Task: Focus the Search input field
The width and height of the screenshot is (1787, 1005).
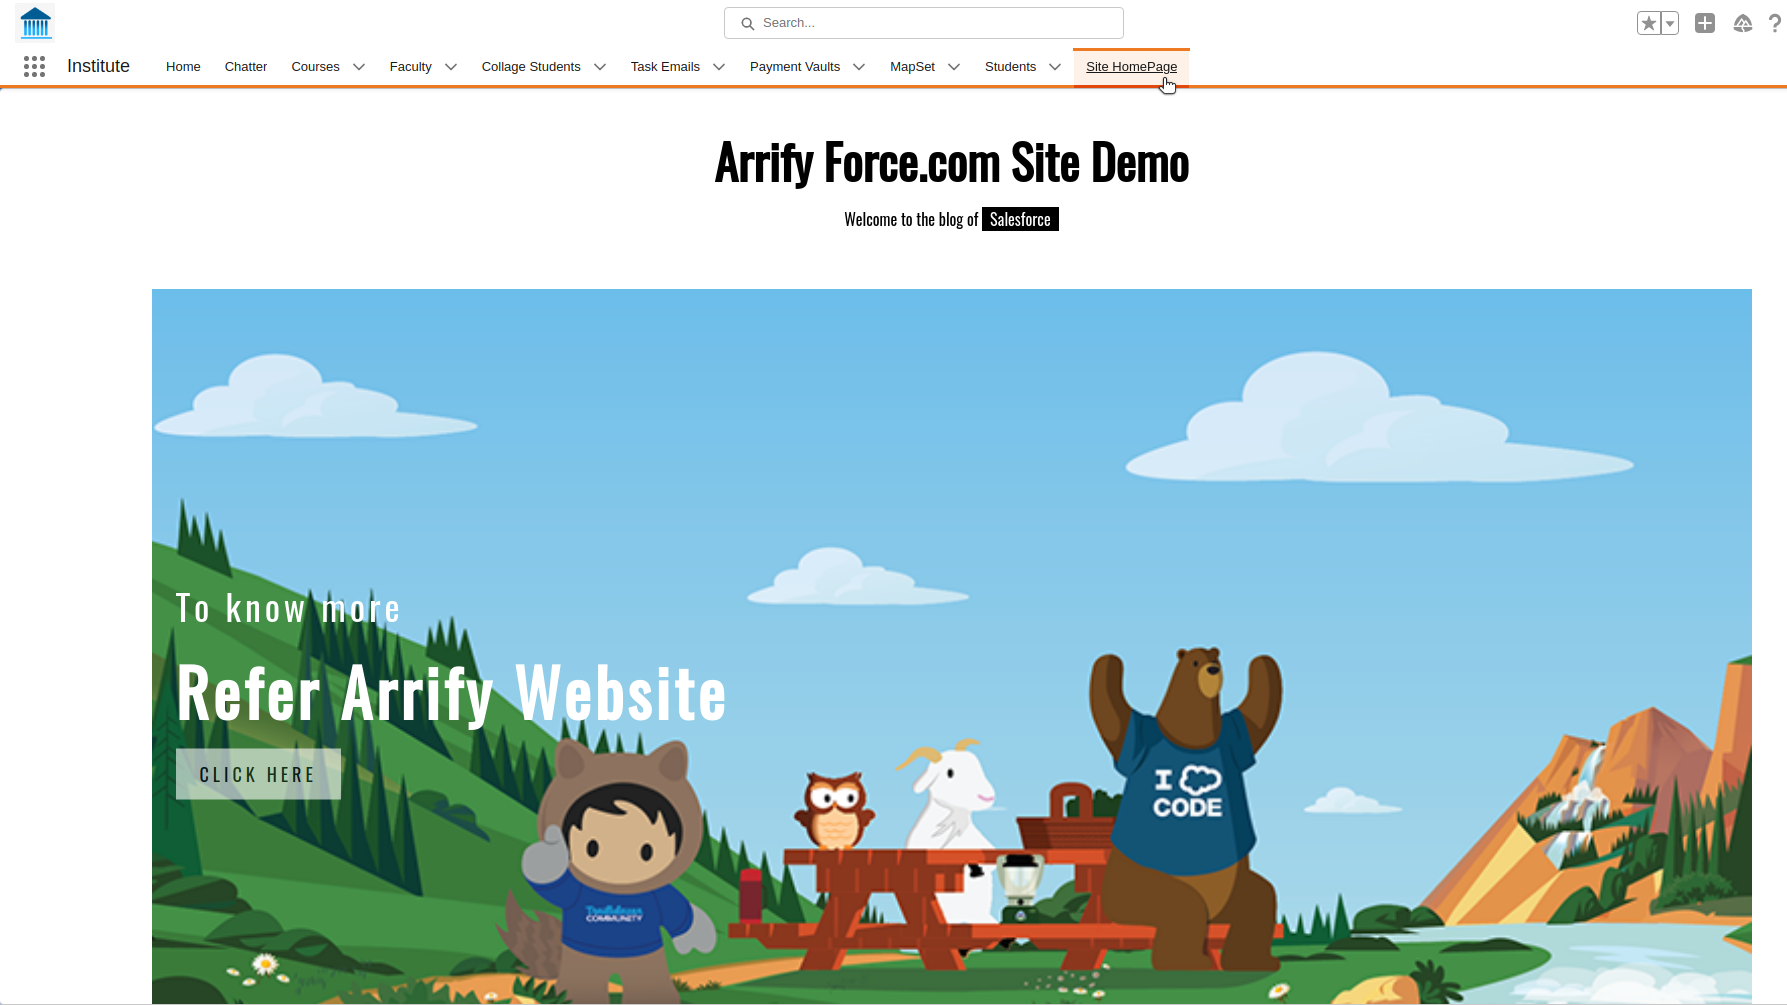Action: (923, 23)
